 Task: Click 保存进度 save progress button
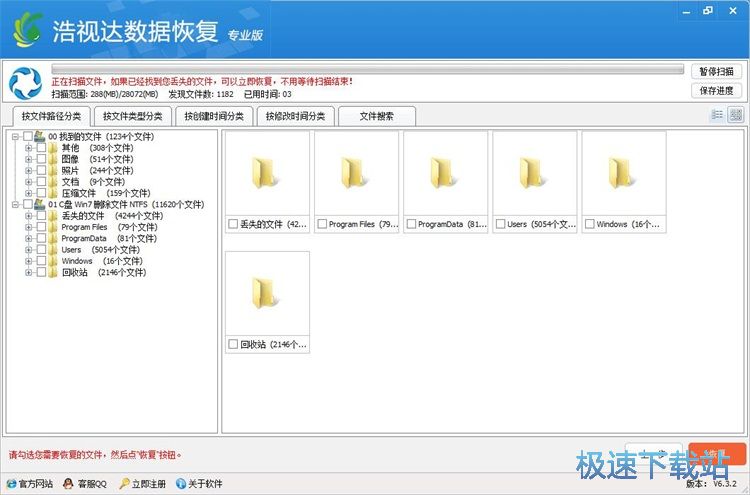(x=716, y=90)
